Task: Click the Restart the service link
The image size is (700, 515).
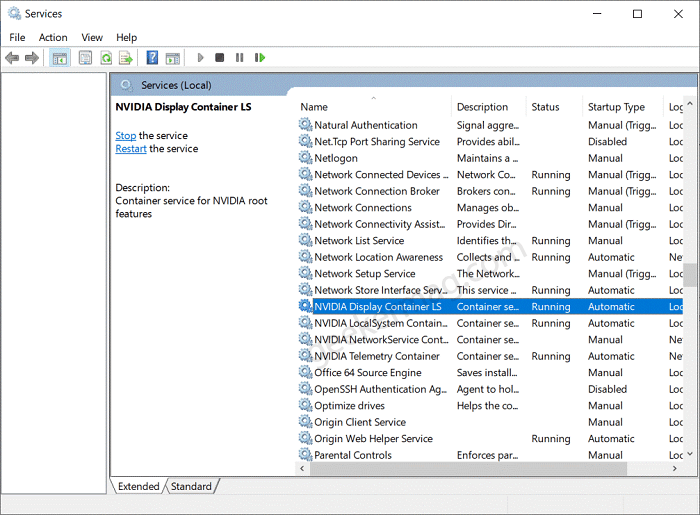Action: coord(131,149)
